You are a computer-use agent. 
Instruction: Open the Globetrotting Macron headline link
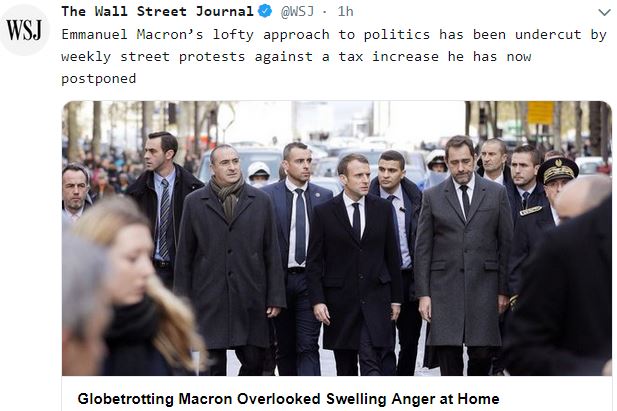click(x=288, y=399)
